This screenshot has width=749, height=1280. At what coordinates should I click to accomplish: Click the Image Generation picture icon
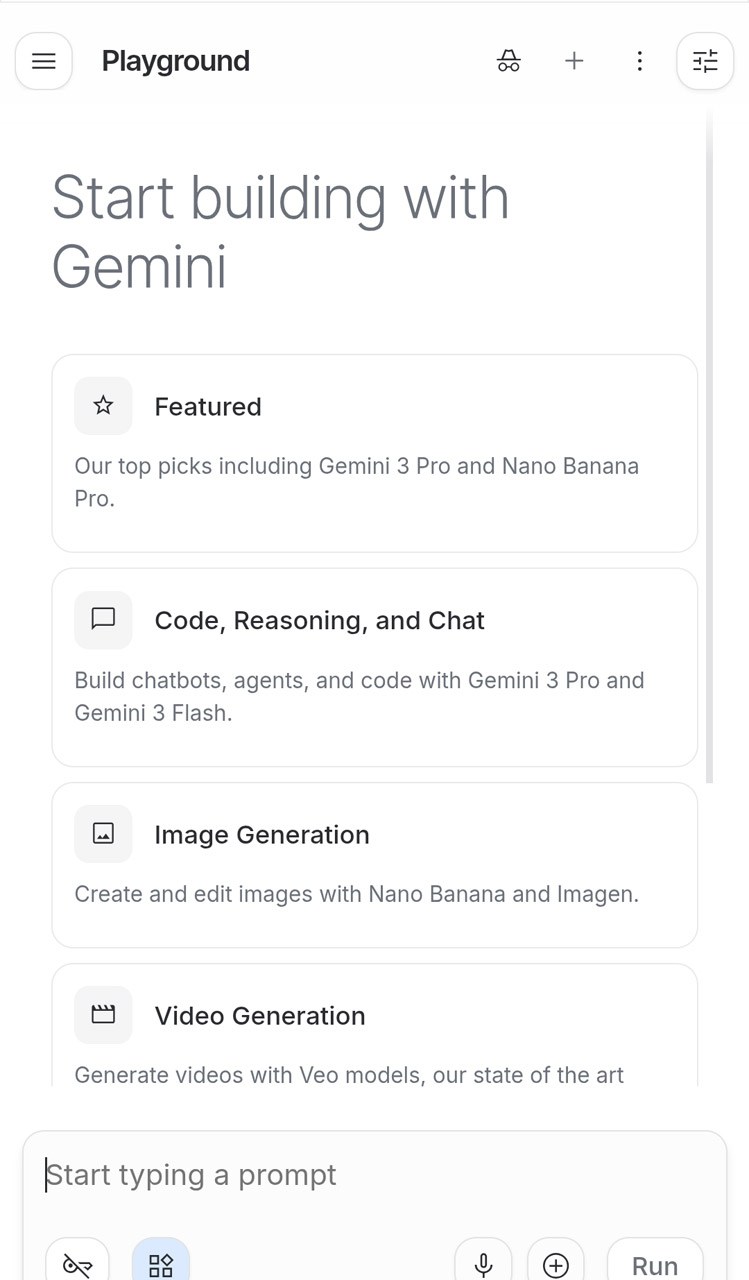pos(103,834)
